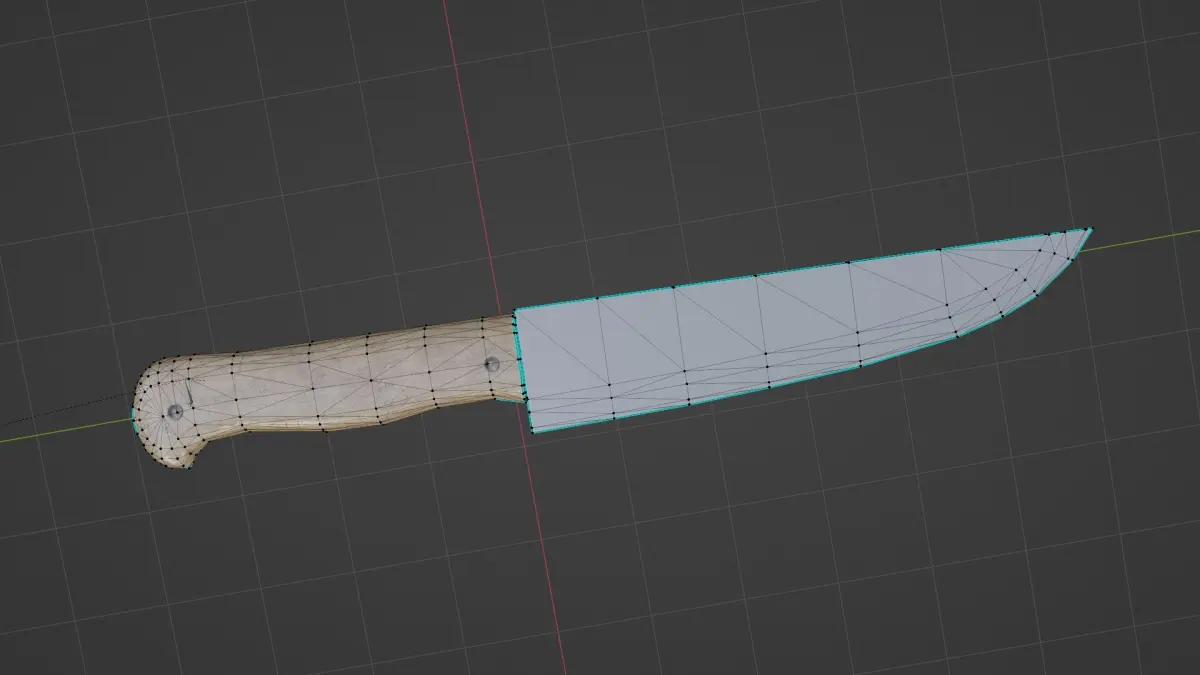Viewport: 1200px width, 675px height.
Task: Select the handle rivet nearest the blade
Action: tap(492, 365)
